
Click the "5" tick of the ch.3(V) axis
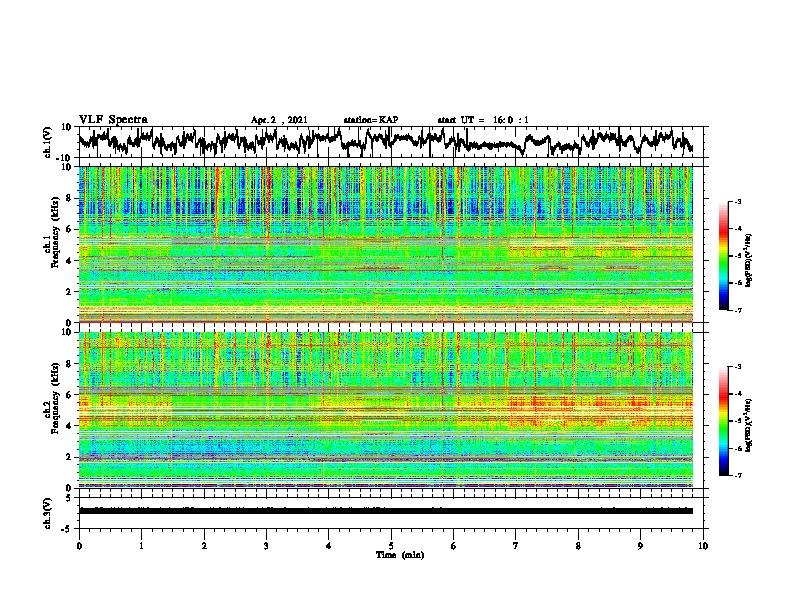pos(70,498)
